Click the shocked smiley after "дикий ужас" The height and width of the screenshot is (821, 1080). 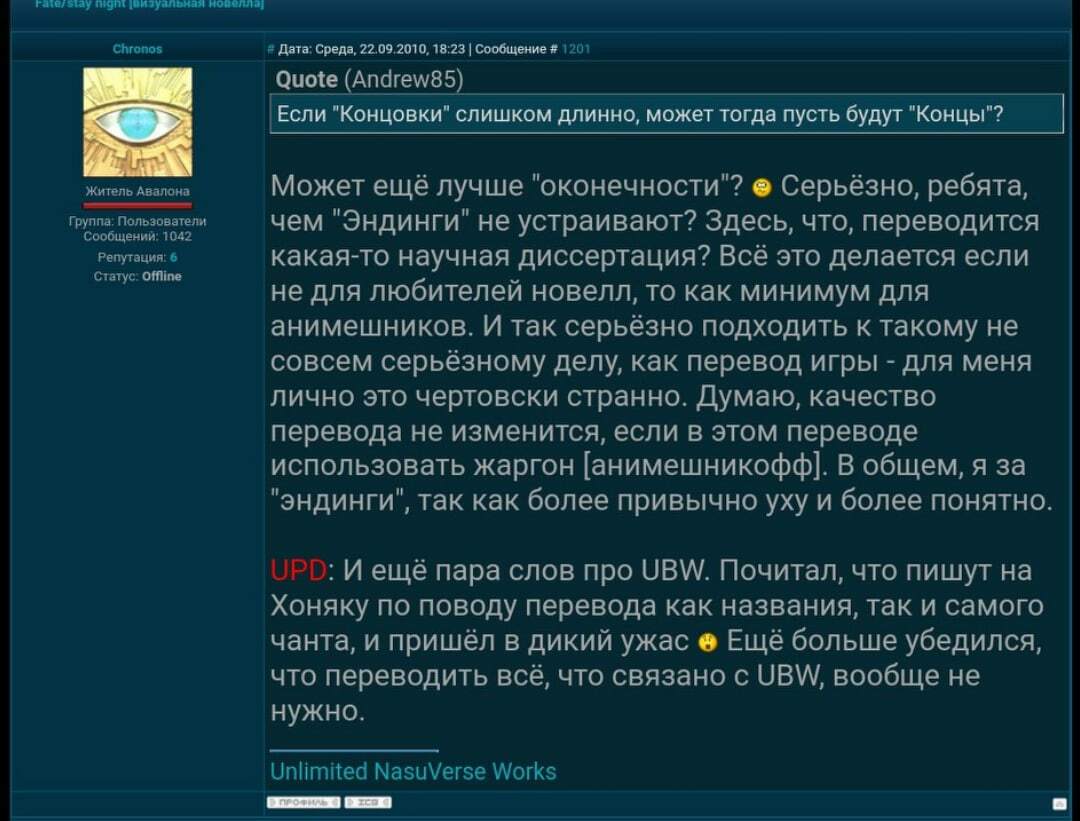708,642
